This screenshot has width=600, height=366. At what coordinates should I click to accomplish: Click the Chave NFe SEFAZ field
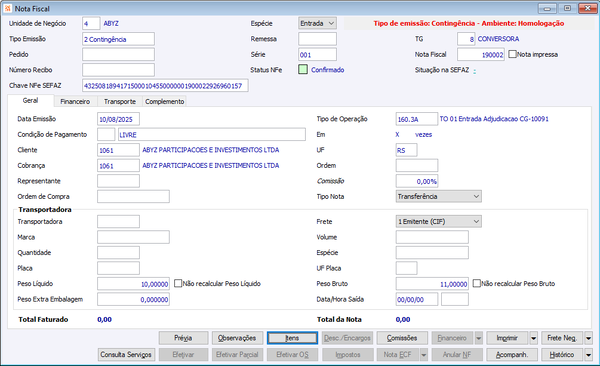coord(165,86)
